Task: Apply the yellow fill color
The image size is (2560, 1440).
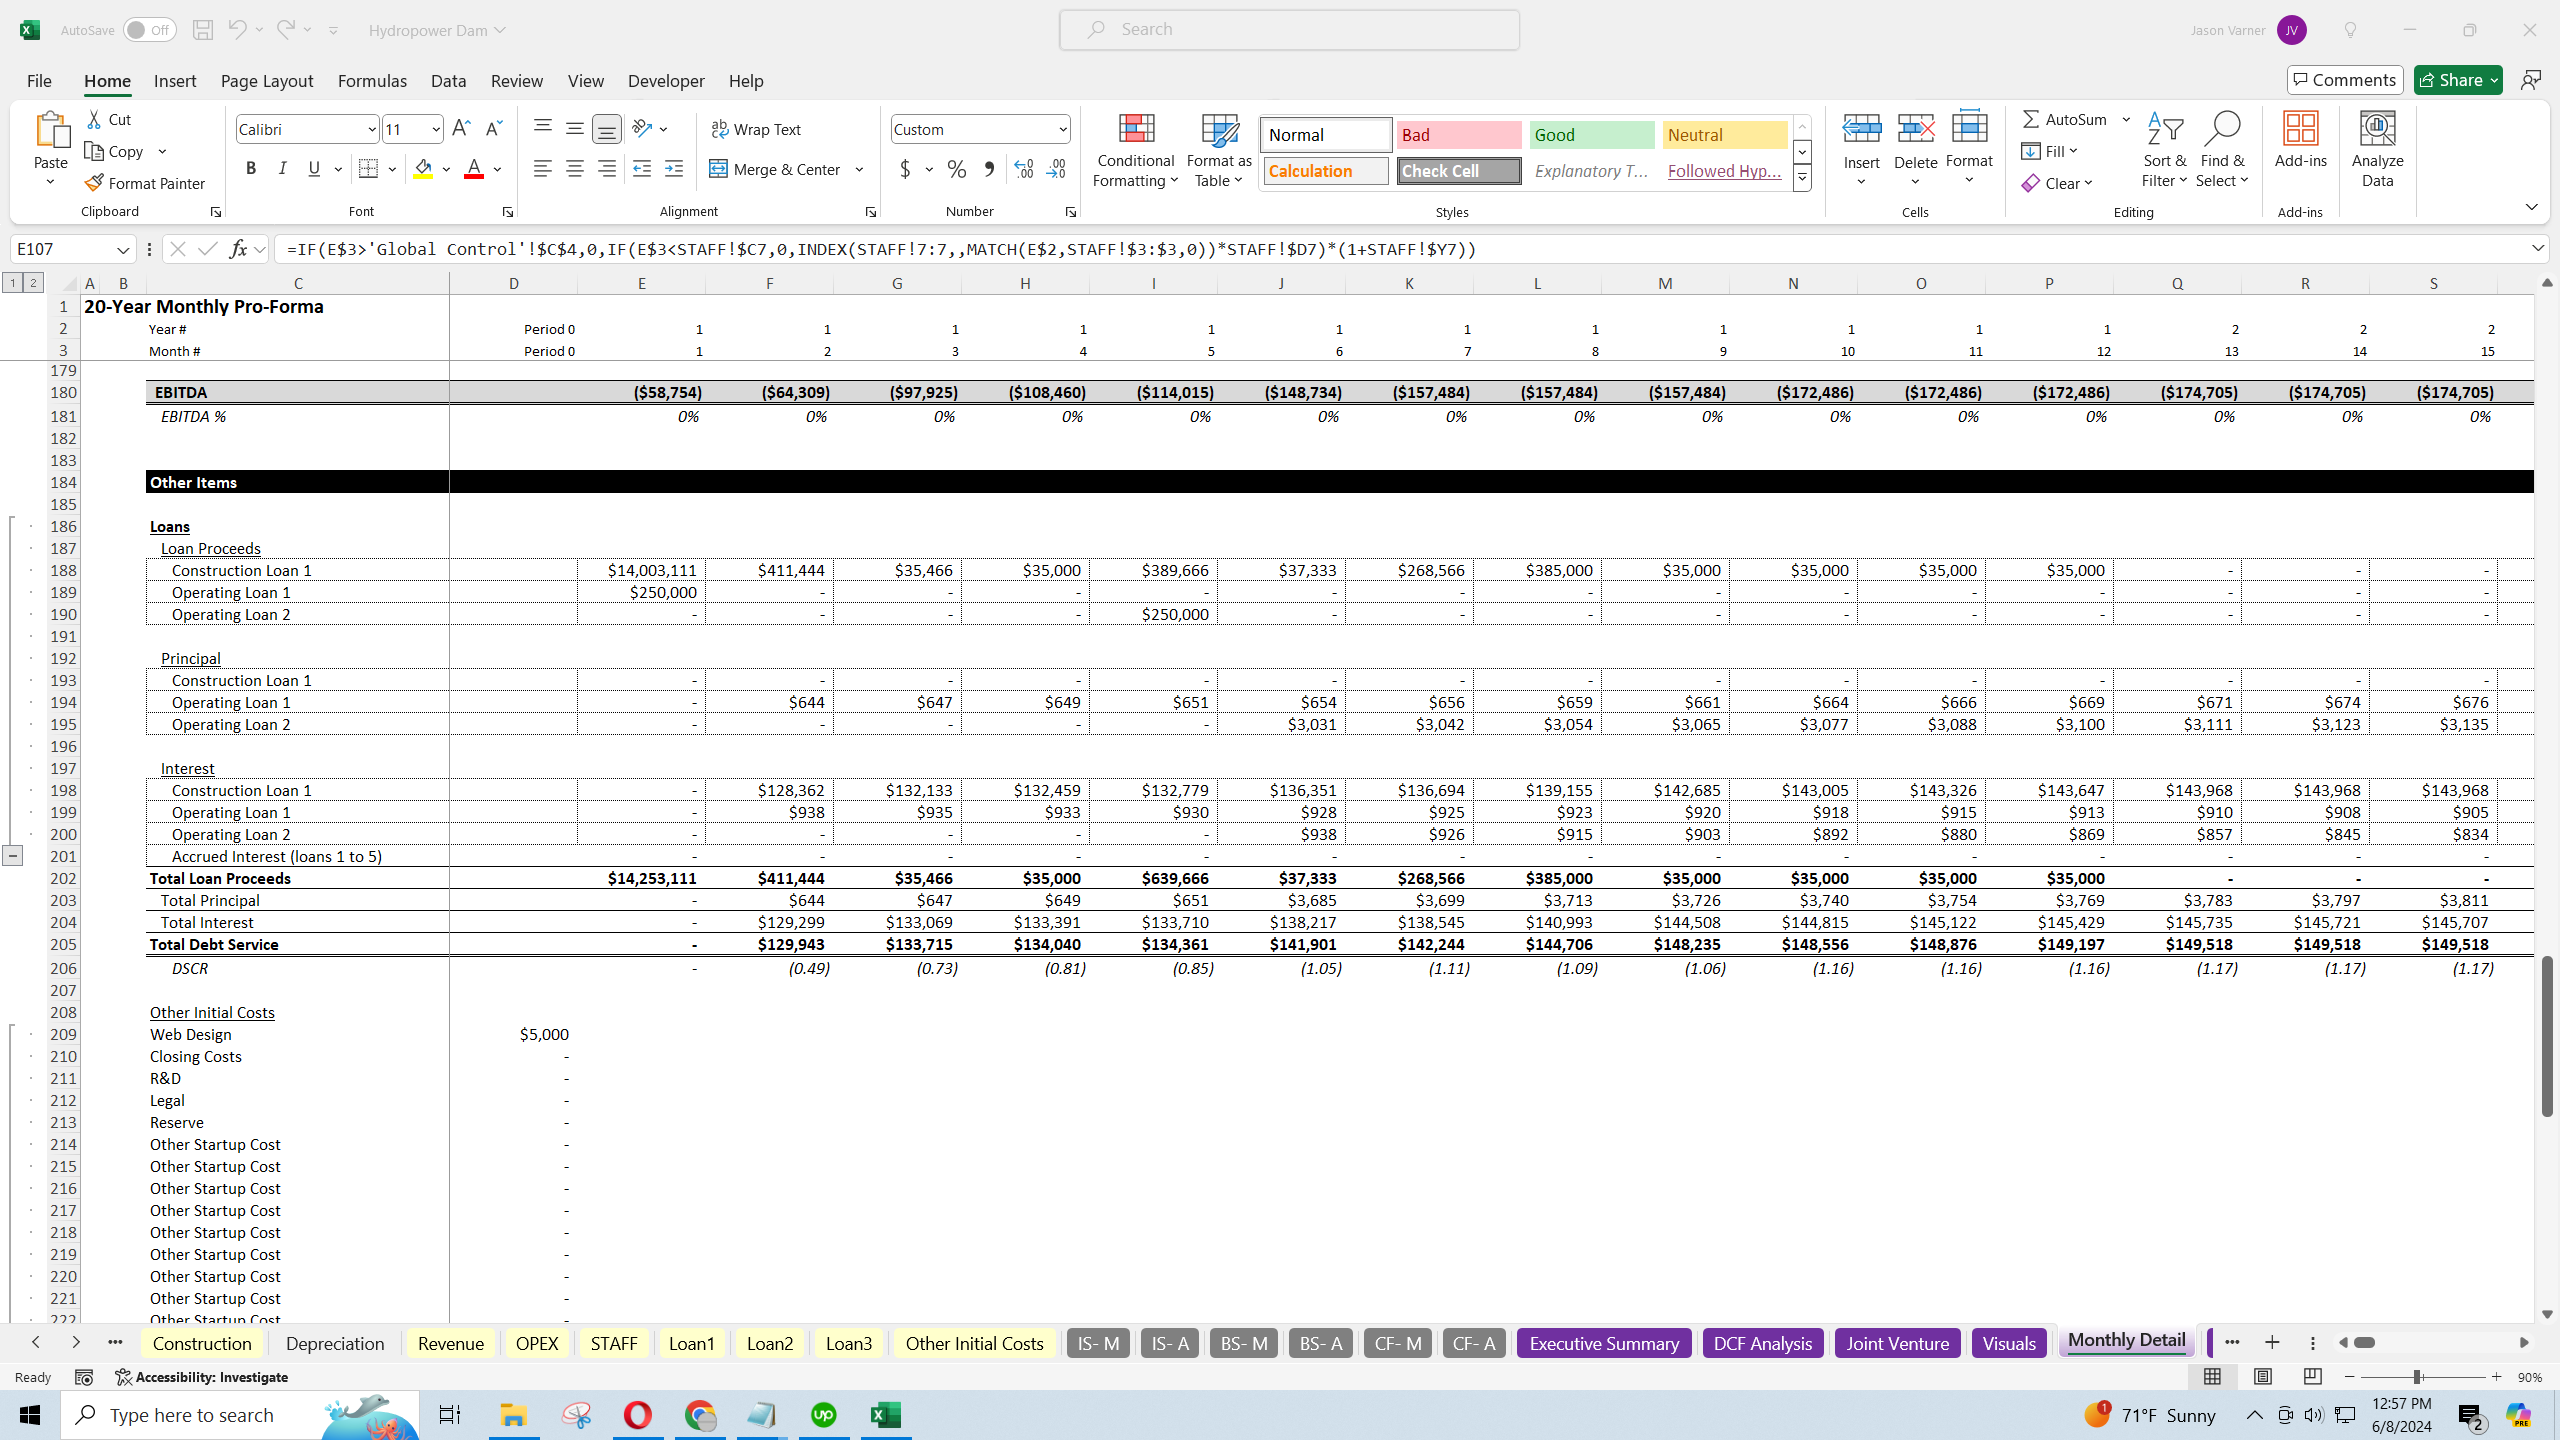Action: [x=423, y=169]
